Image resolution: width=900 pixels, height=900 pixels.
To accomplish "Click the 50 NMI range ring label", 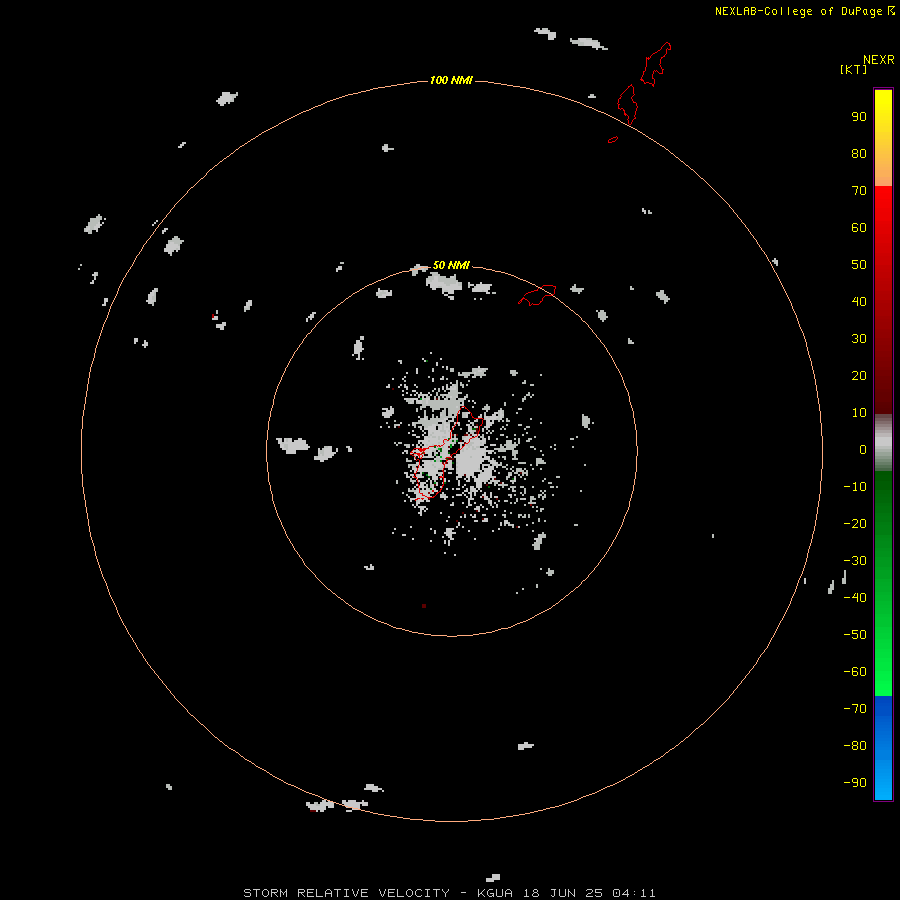I will (451, 265).
